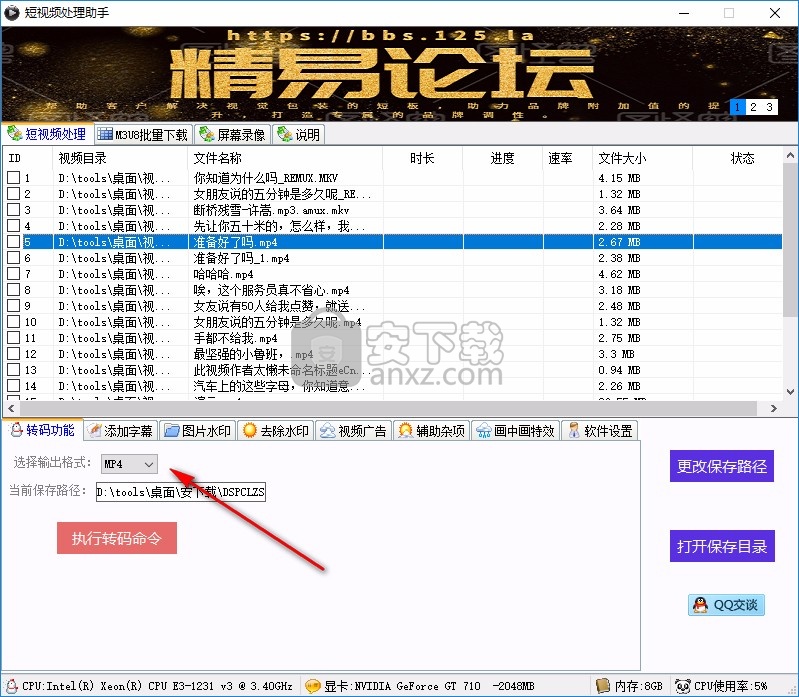Click the 状态 column header

tap(742, 158)
